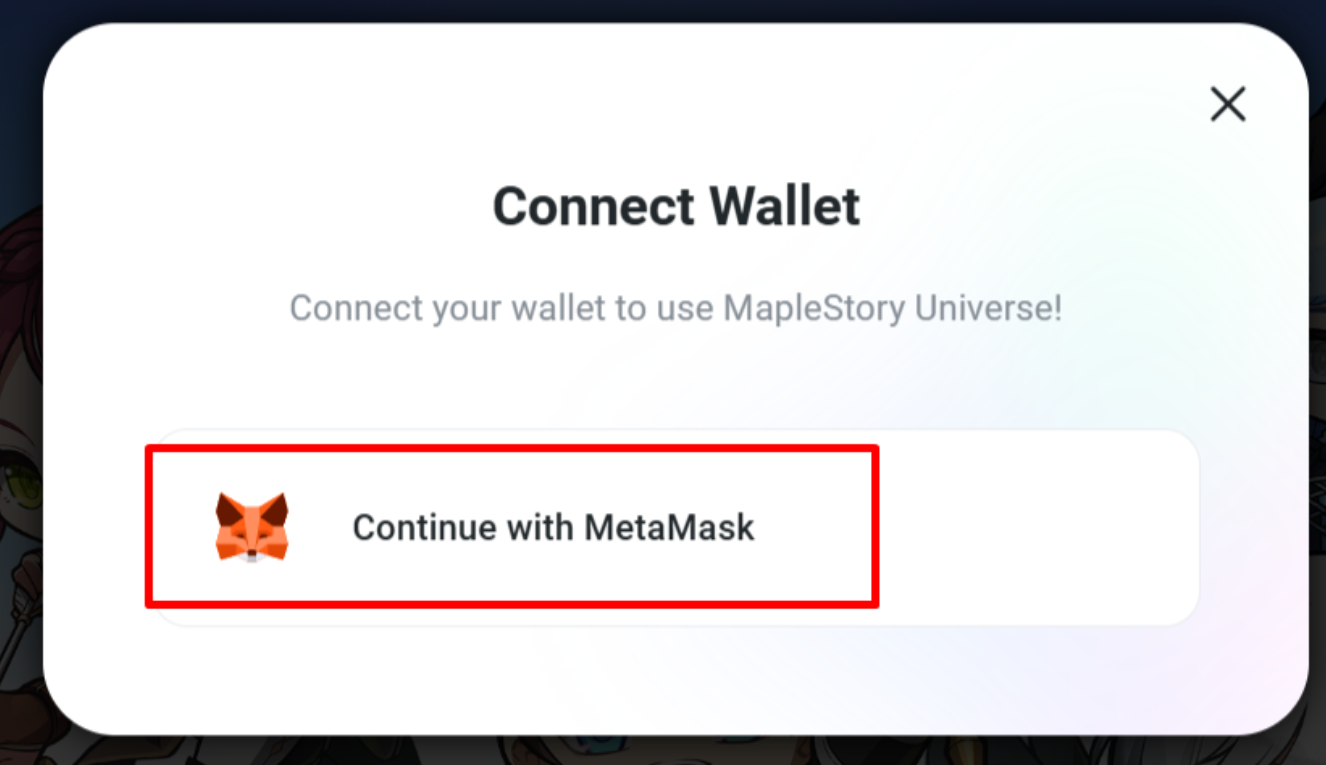This screenshot has width=1326, height=765.
Task: Click the word MetaMask in the wallet option
Action: coord(669,527)
